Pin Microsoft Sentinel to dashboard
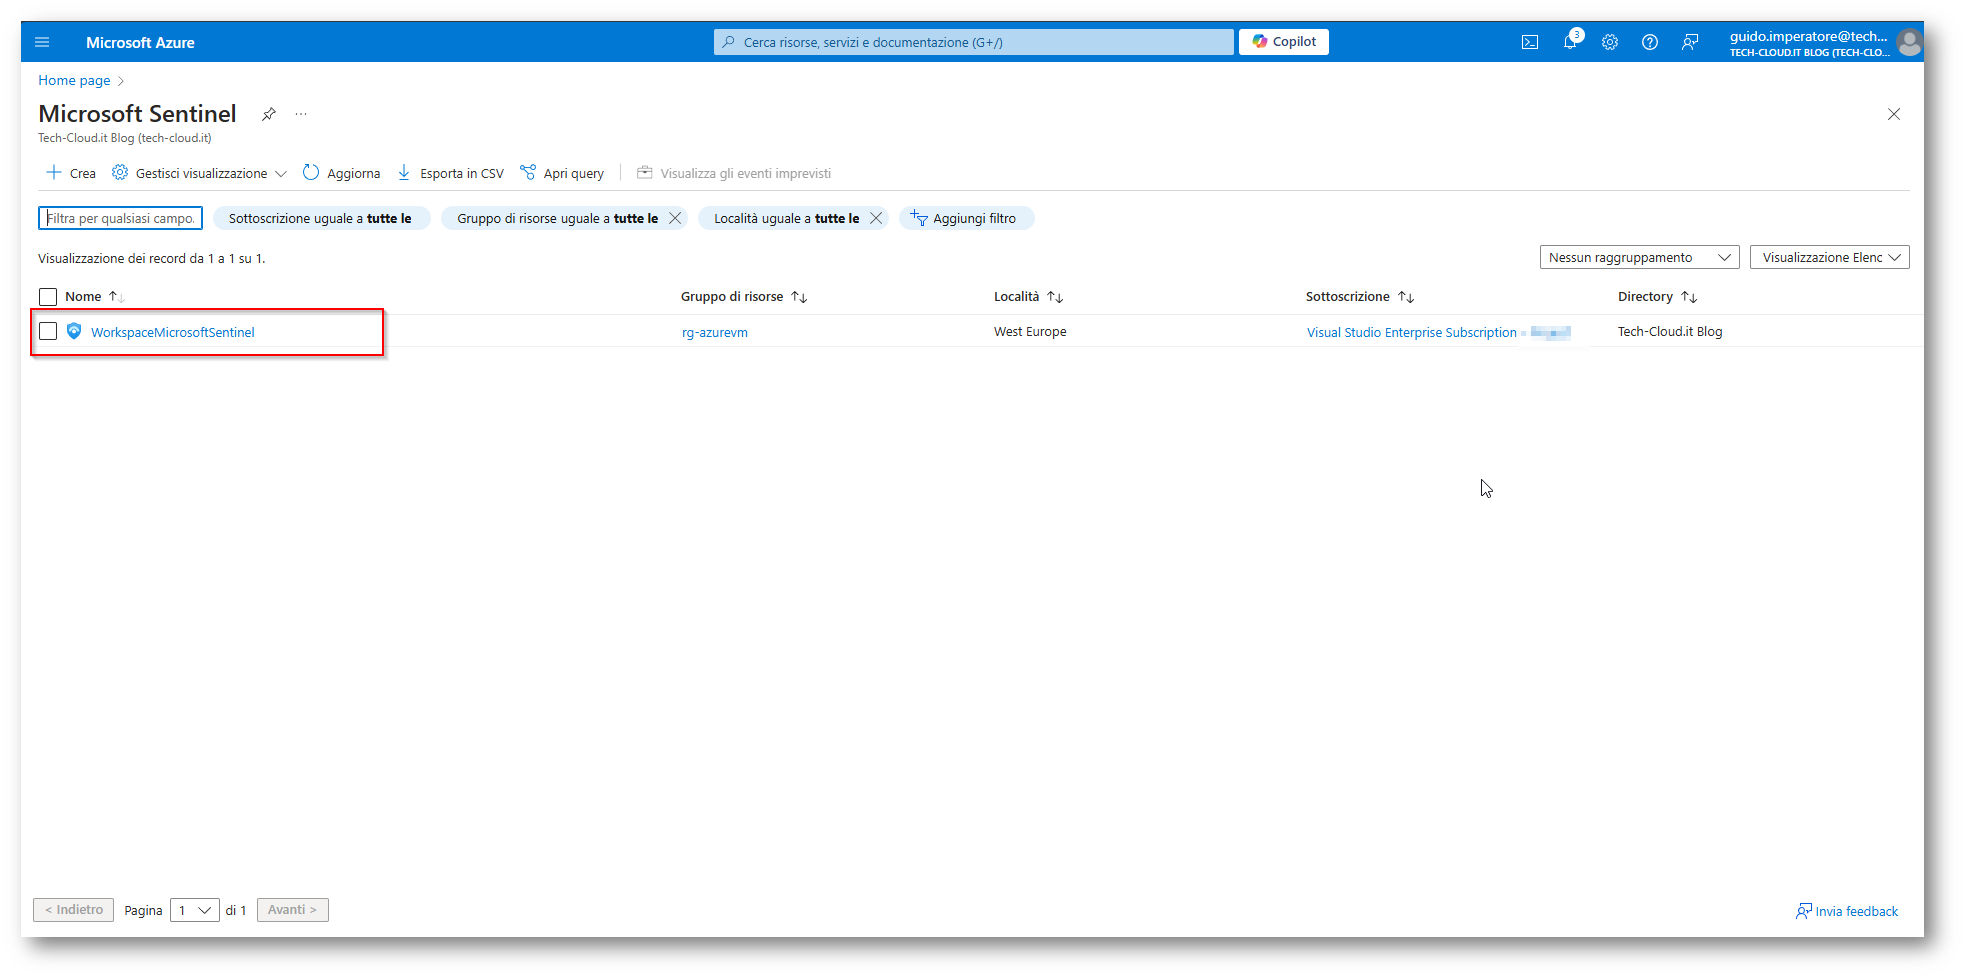This screenshot has width=1966, height=979. pos(268,114)
